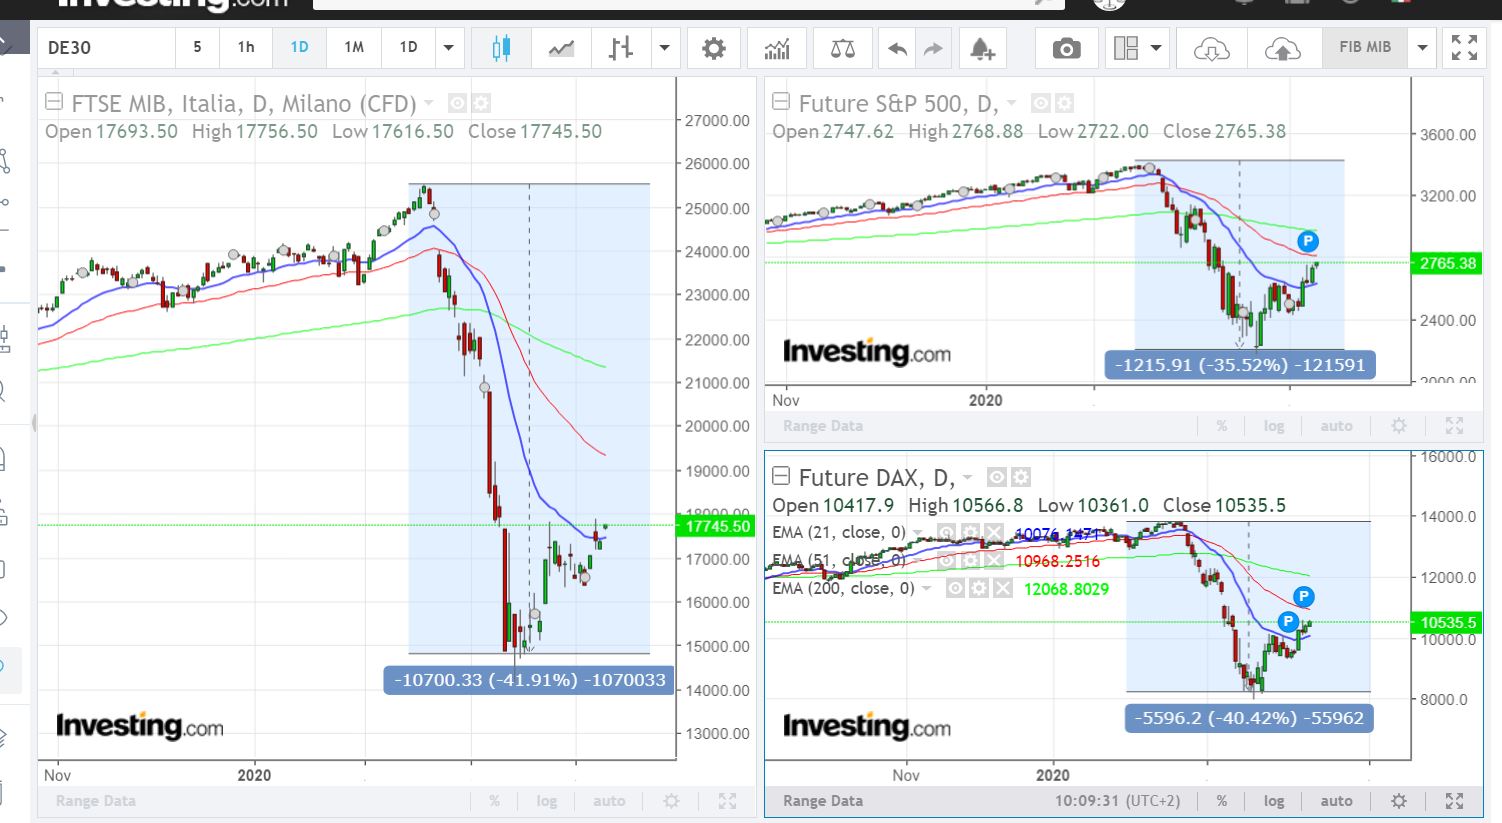Select the 5 minute interval

pyautogui.click(x=197, y=47)
